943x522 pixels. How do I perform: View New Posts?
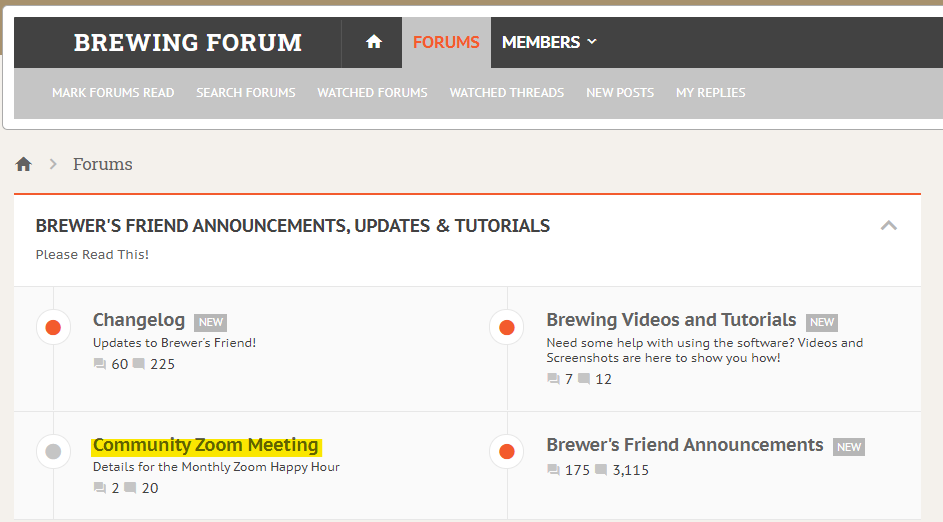[x=620, y=93]
